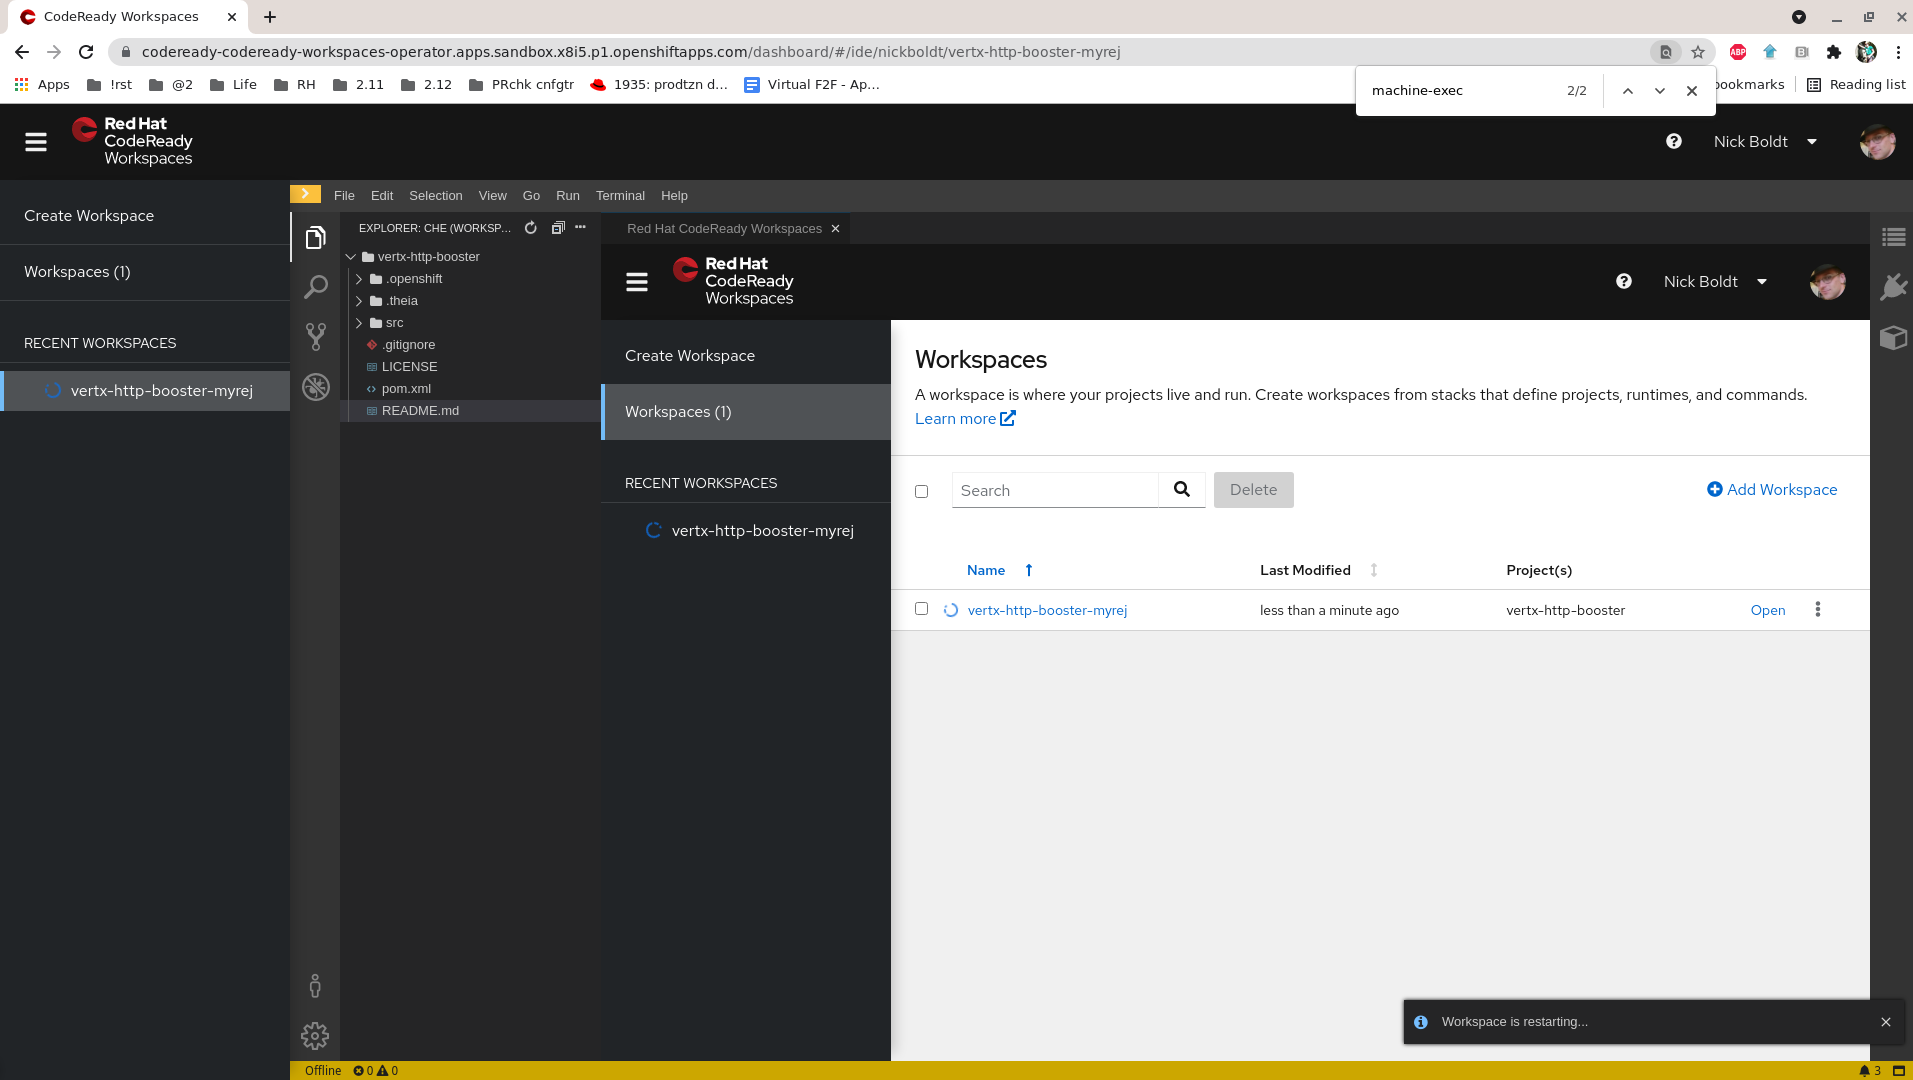This screenshot has width=1913, height=1080.
Task: Go to next find-in-page match
Action: [x=1659, y=91]
